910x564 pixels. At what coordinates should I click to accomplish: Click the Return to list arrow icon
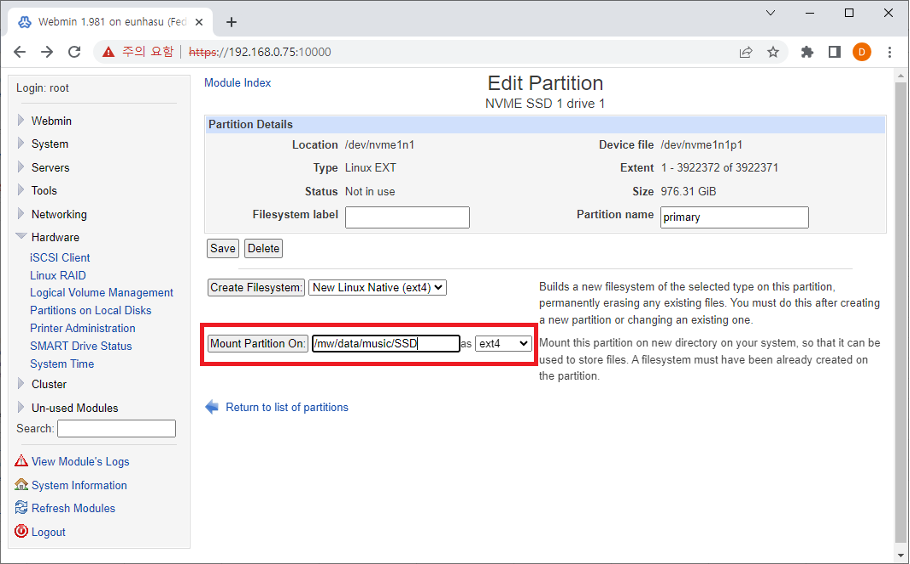tap(211, 407)
